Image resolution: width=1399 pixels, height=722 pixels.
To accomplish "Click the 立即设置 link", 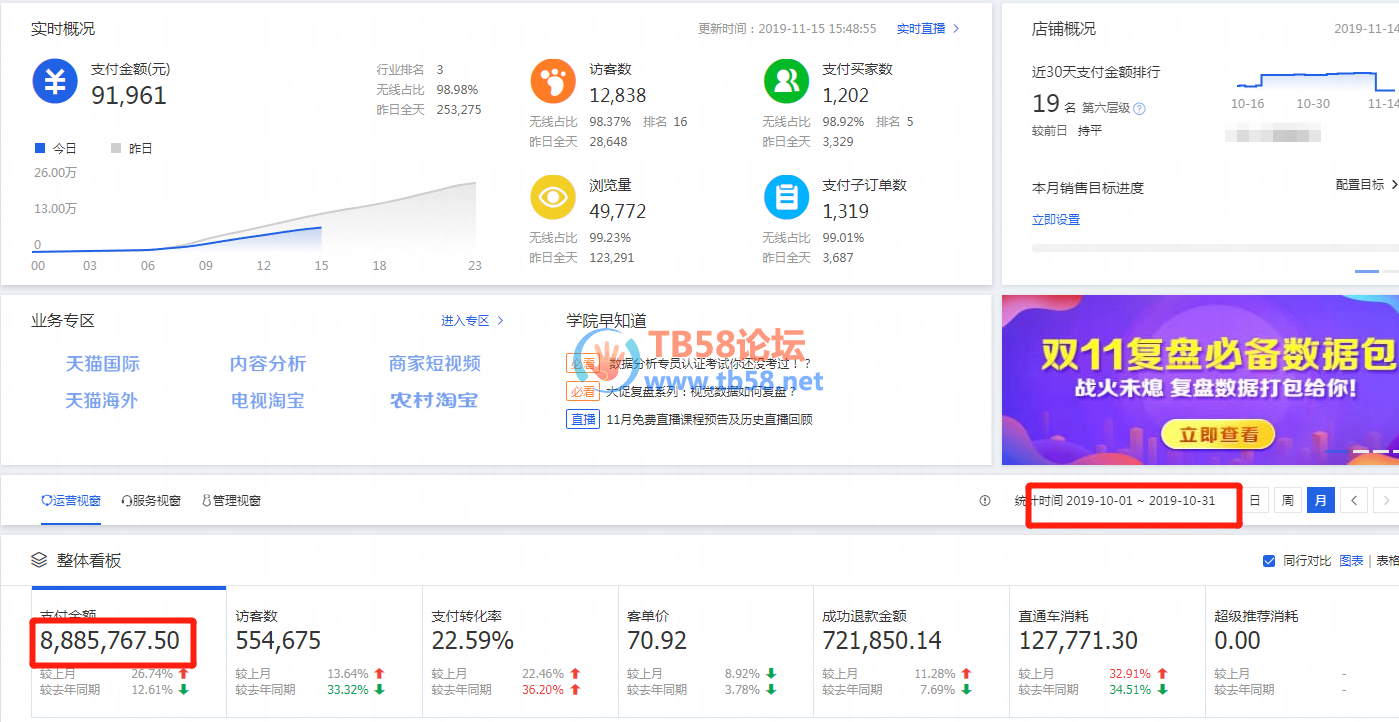I will point(1056,220).
